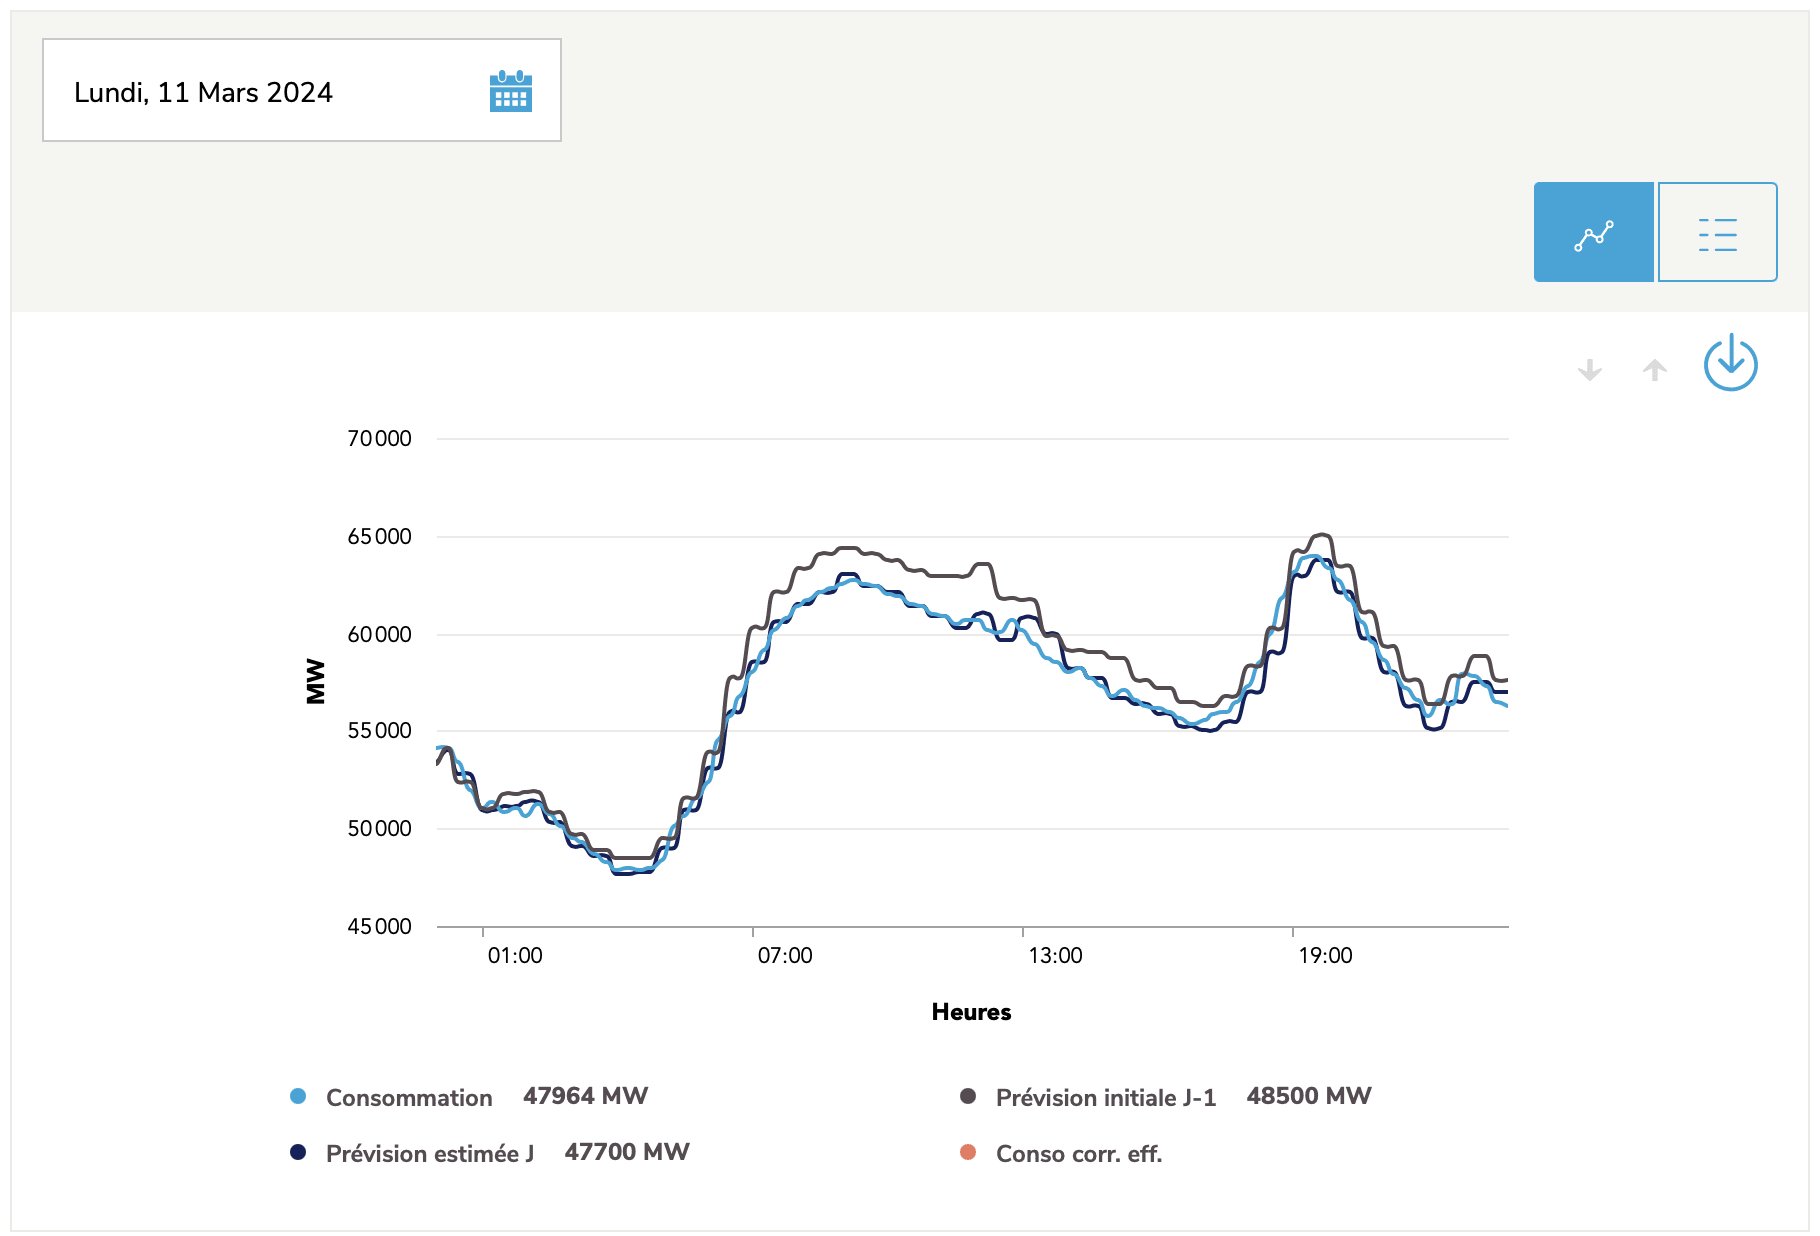Click the 19:00 hour axis label
Screen dimensions: 1820x1236
point(1325,956)
